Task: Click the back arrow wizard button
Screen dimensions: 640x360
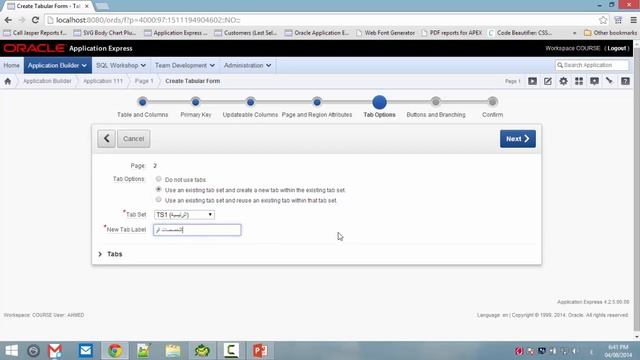Action: (107, 139)
